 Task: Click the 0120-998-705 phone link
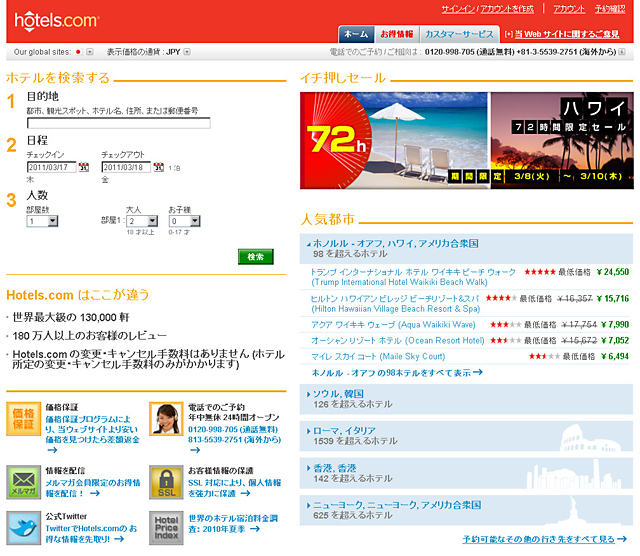pos(233,429)
